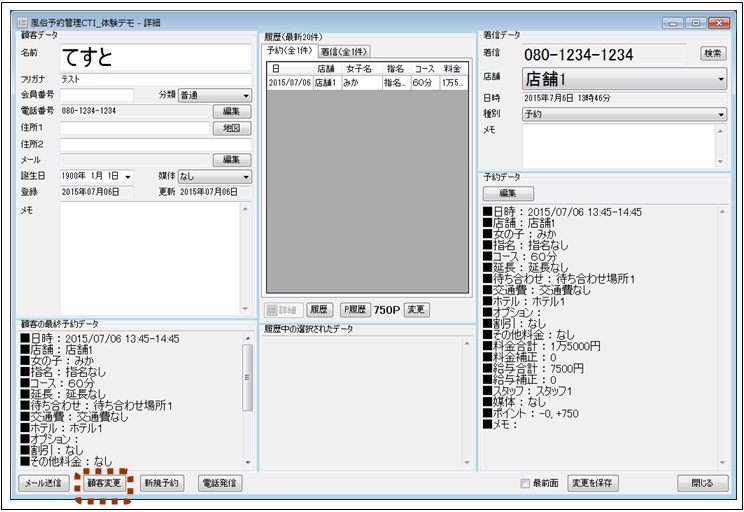This screenshot has width=744, height=512.
Task: Toggle the 最前面 checkbox
Action: pyautogui.click(x=526, y=484)
